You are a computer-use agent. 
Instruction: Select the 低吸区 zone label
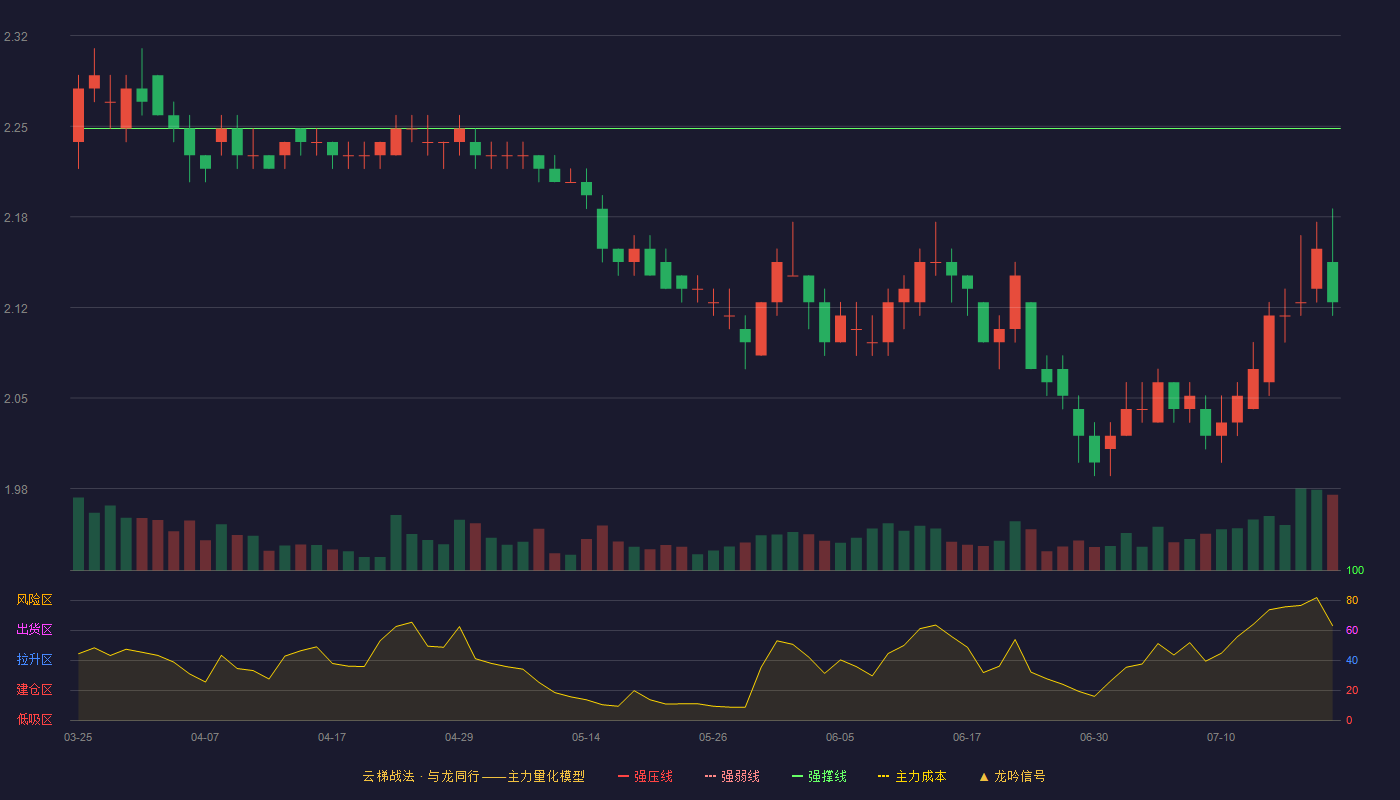[34, 719]
